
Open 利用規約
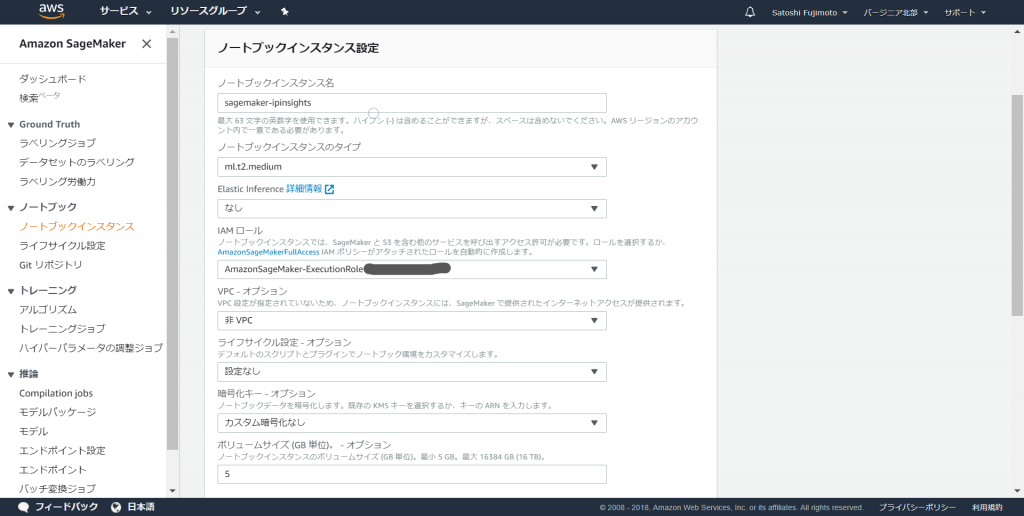coord(987,508)
